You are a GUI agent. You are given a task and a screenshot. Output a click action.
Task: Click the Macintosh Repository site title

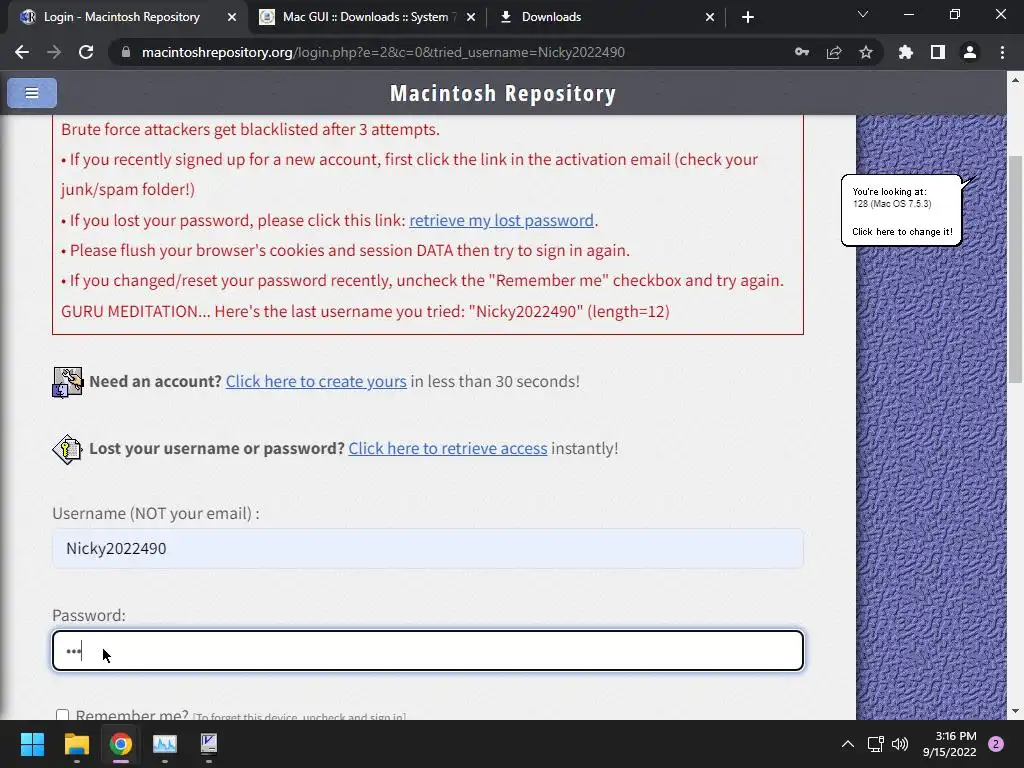(x=503, y=93)
